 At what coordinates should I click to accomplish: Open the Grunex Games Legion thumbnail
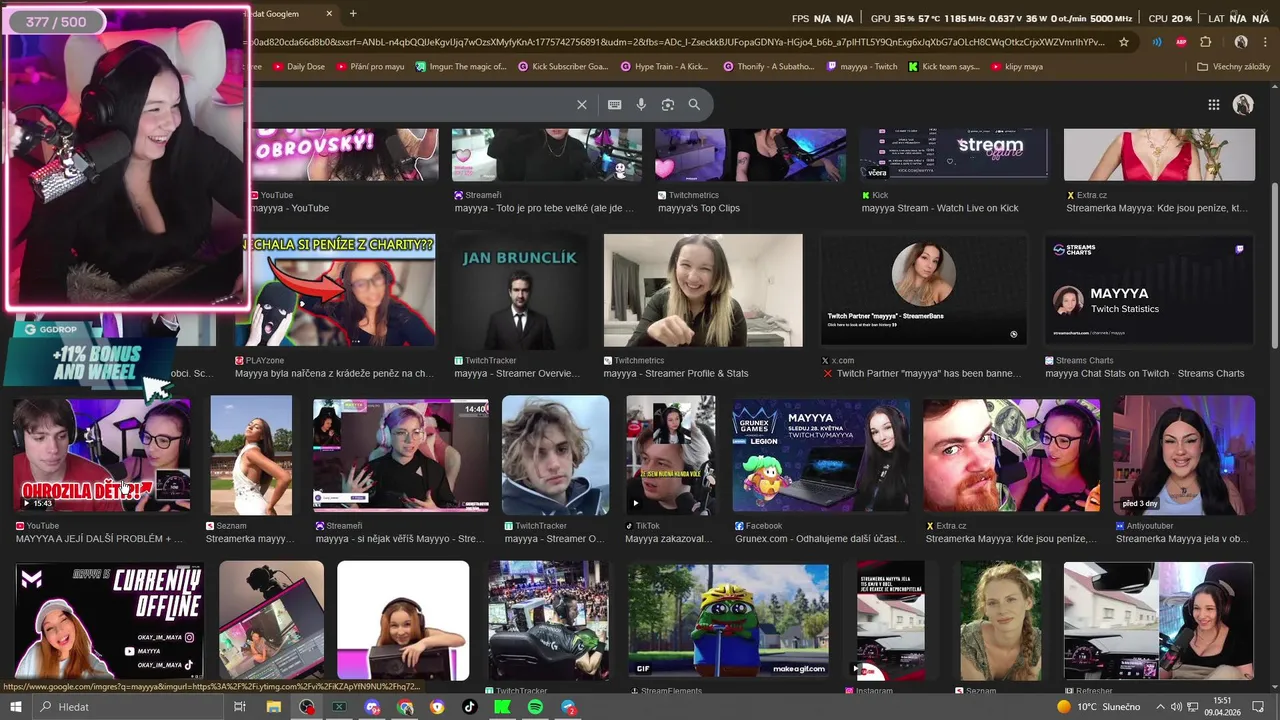(x=821, y=455)
